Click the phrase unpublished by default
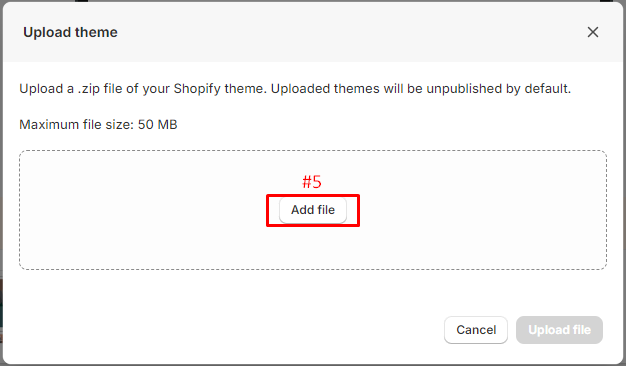The image size is (626, 366). coord(497,89)
